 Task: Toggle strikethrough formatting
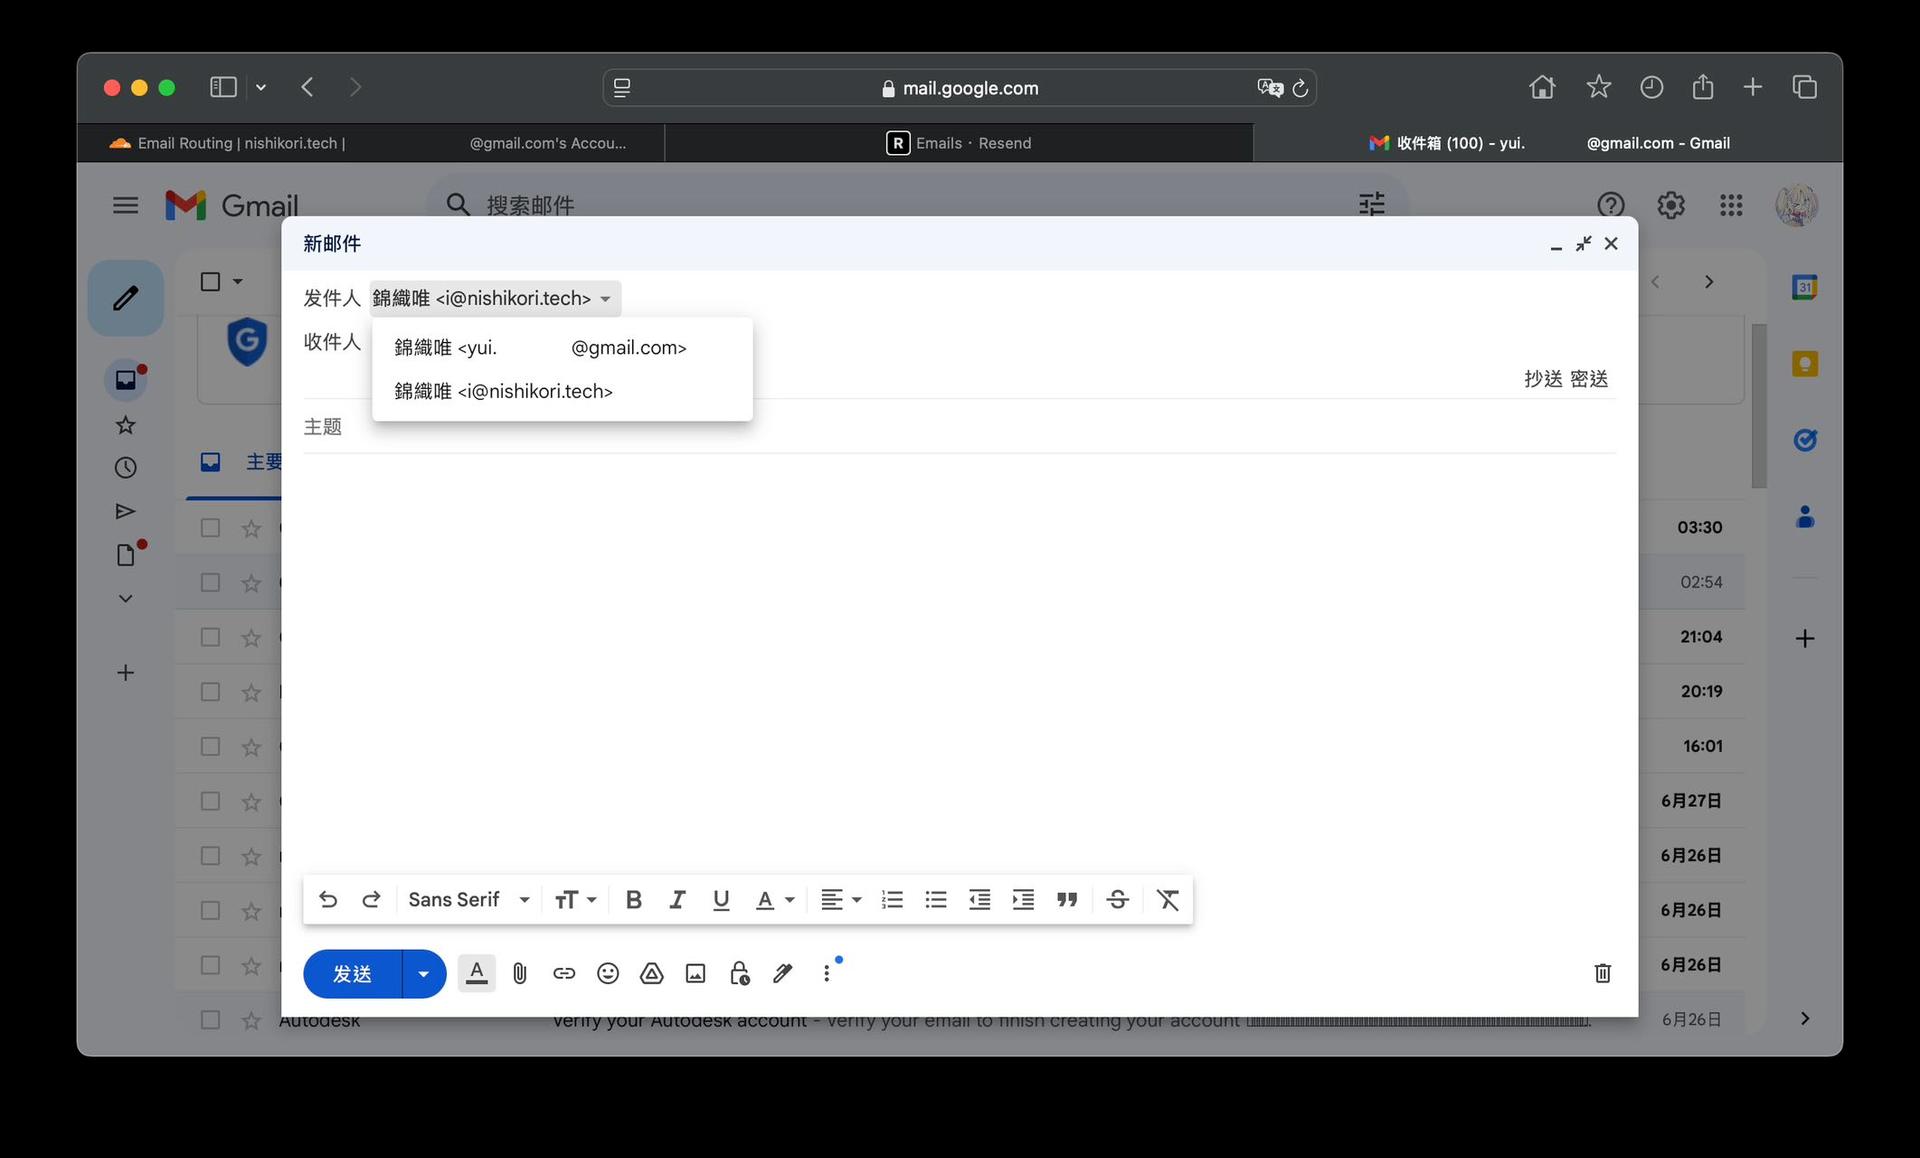pyautogui.click(x=1118, y=899)
